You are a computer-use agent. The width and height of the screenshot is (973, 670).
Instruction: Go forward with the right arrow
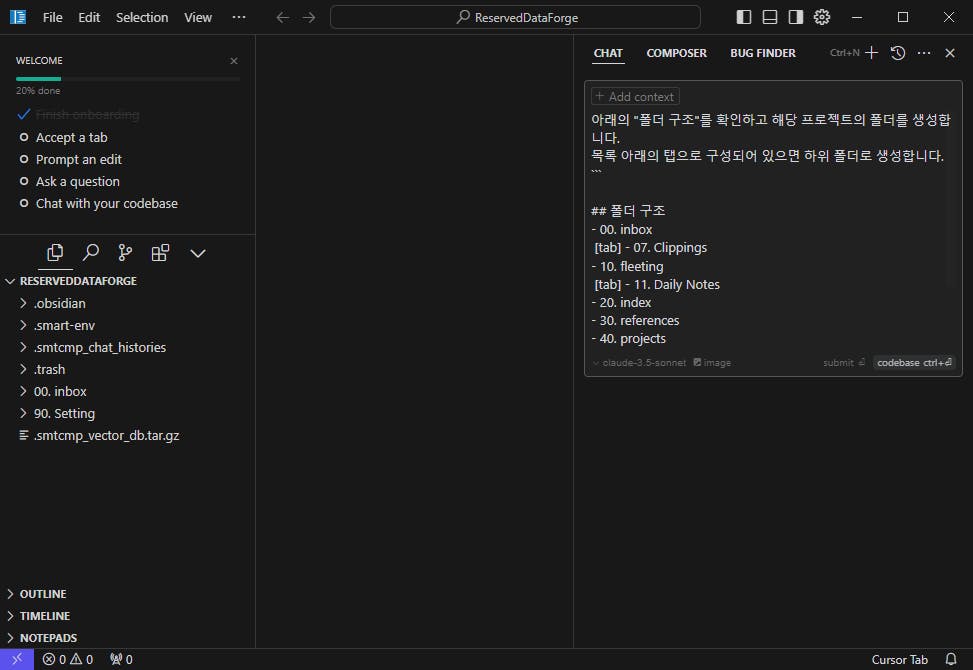309,17
